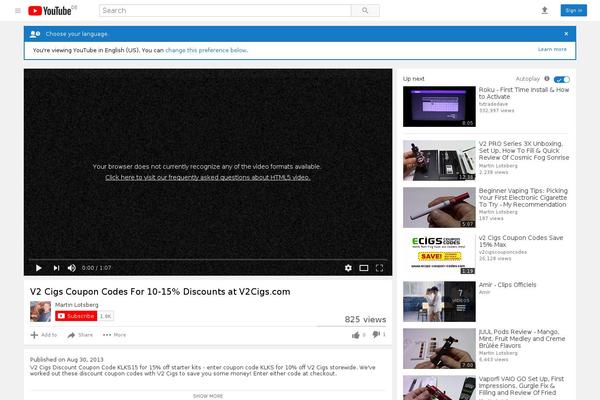Like the video with thumbs up
This screenshot has height=400, width=600.
coord(355,335)
